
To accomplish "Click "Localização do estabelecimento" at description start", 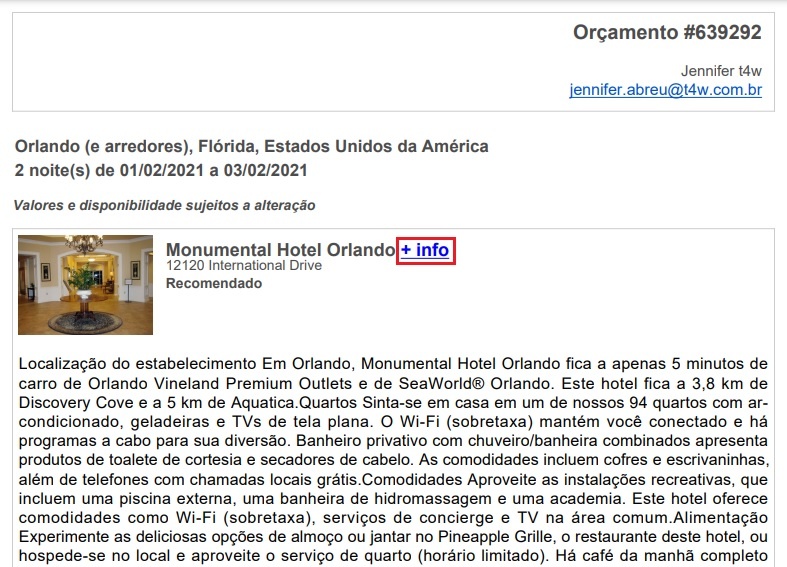I will click(138, 364).
